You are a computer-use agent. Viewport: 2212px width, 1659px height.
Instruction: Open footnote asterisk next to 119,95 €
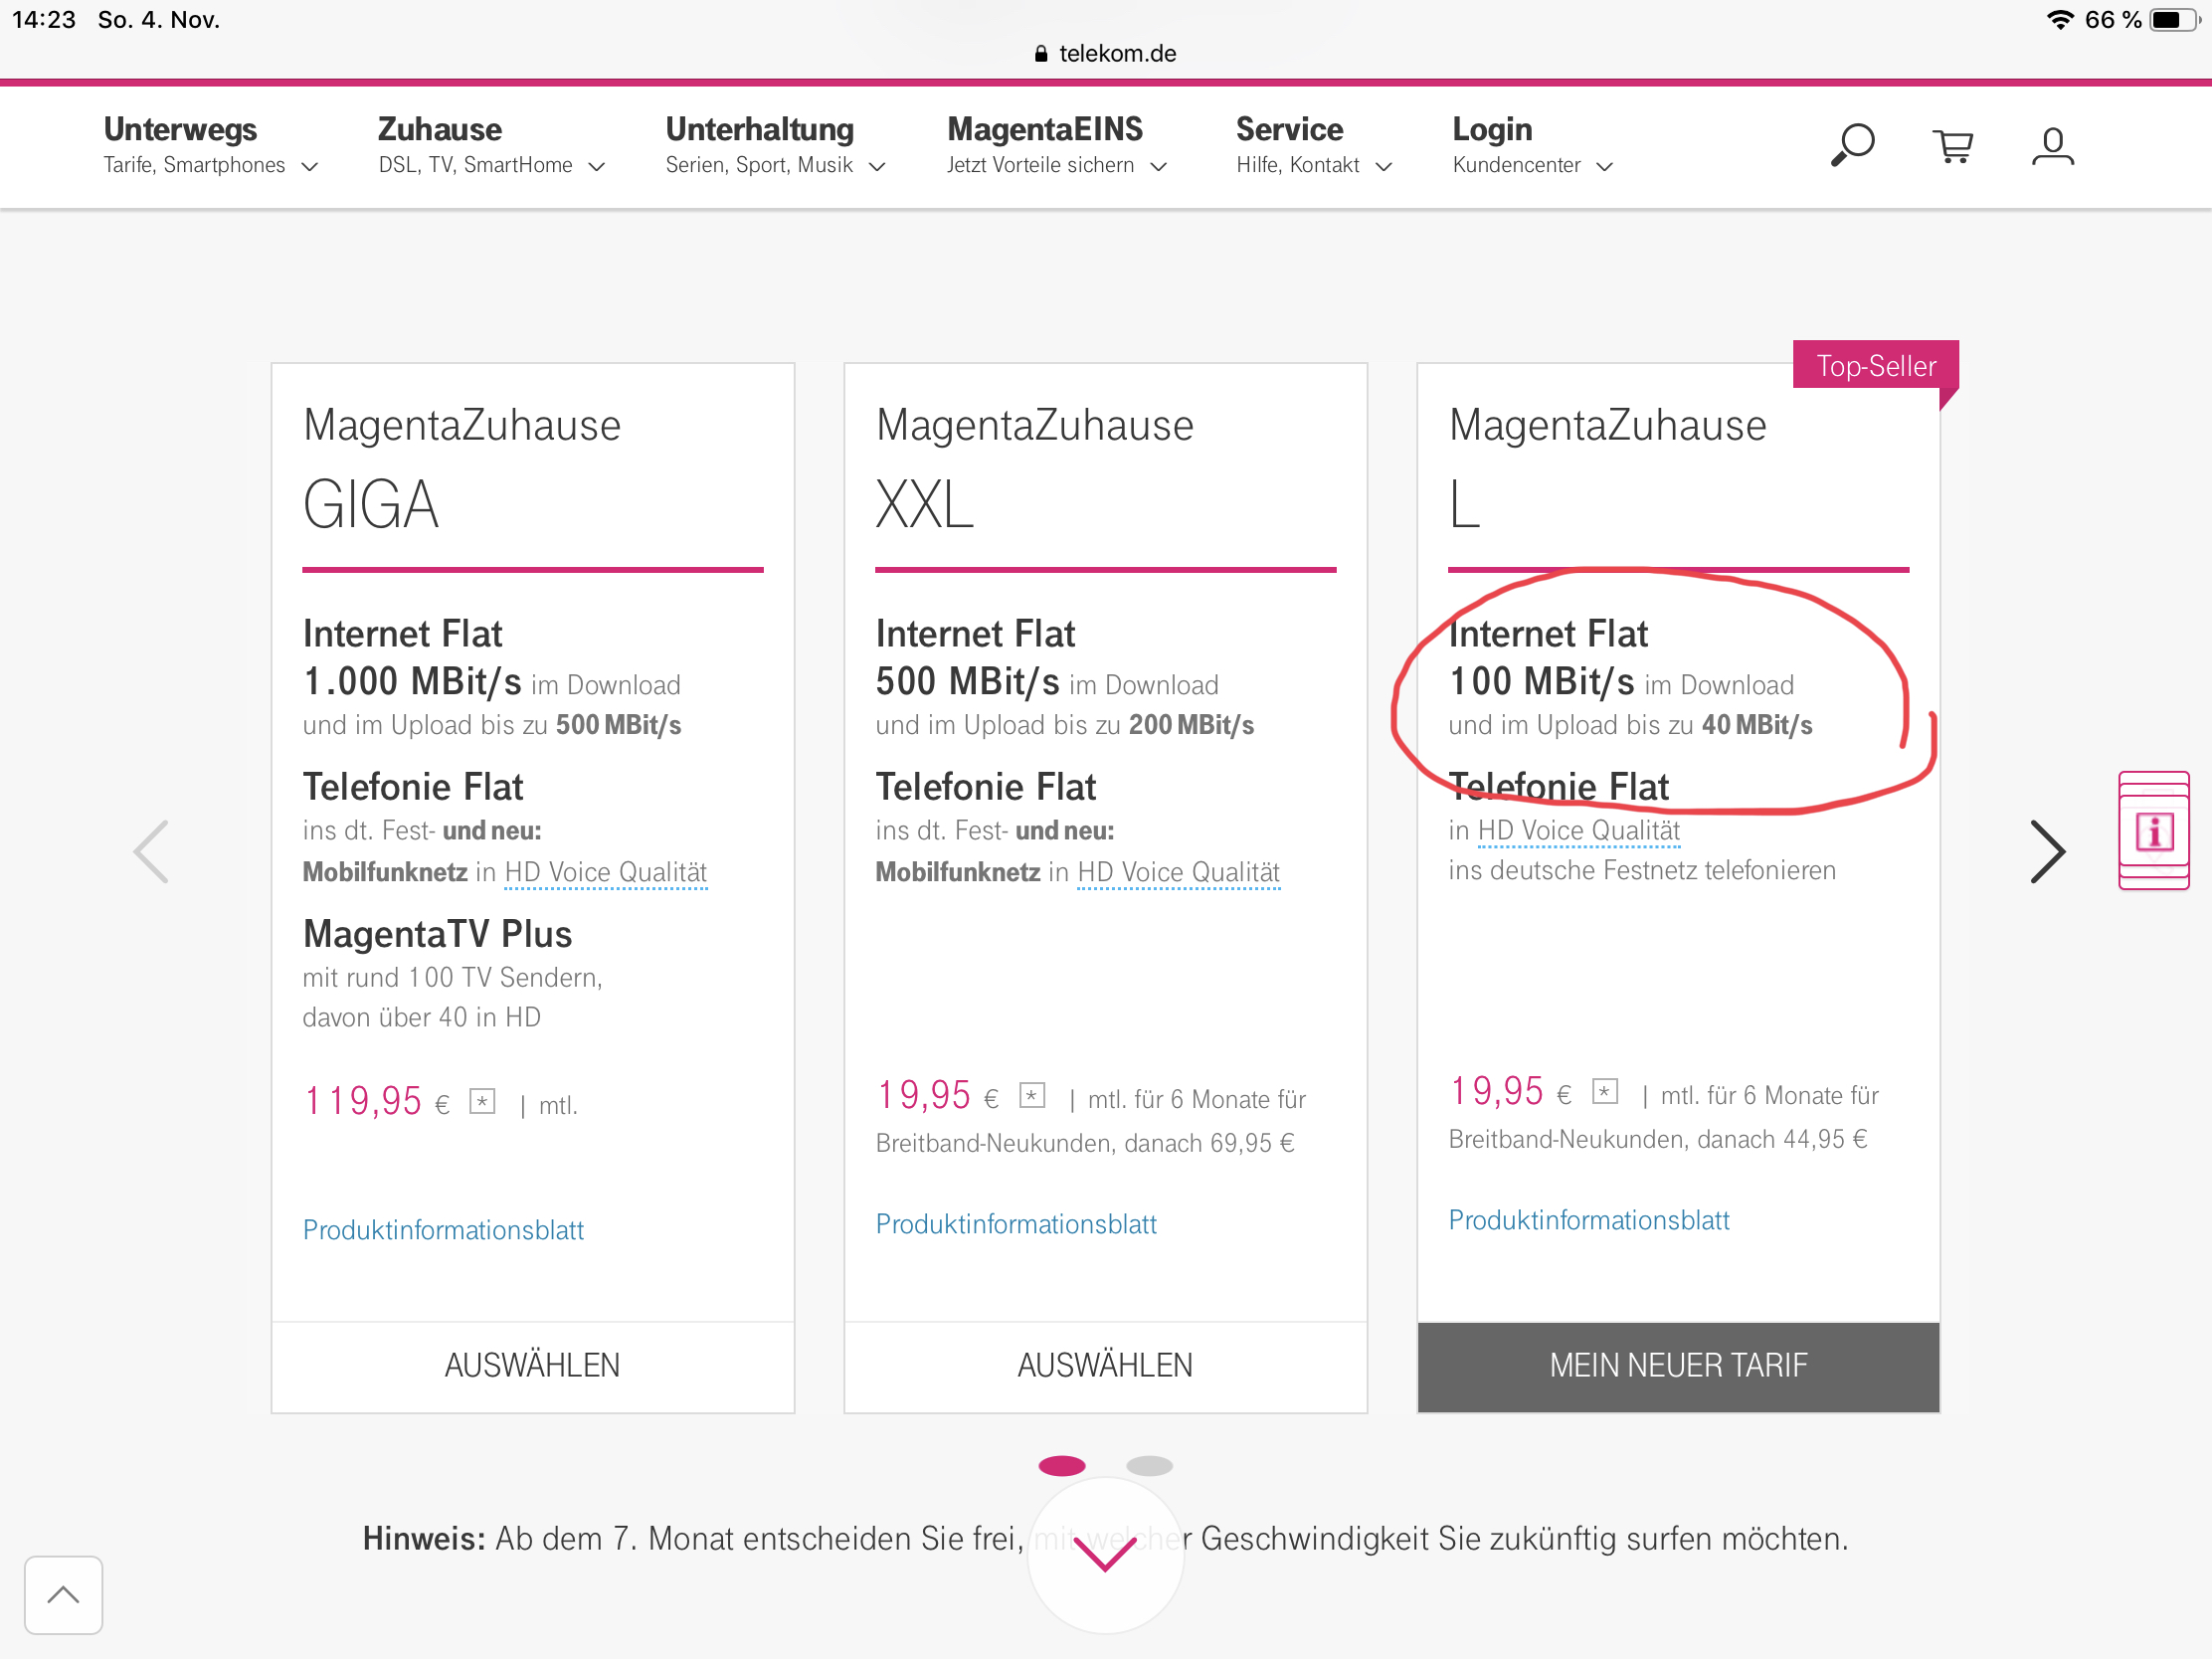[x=482, y=1101]
